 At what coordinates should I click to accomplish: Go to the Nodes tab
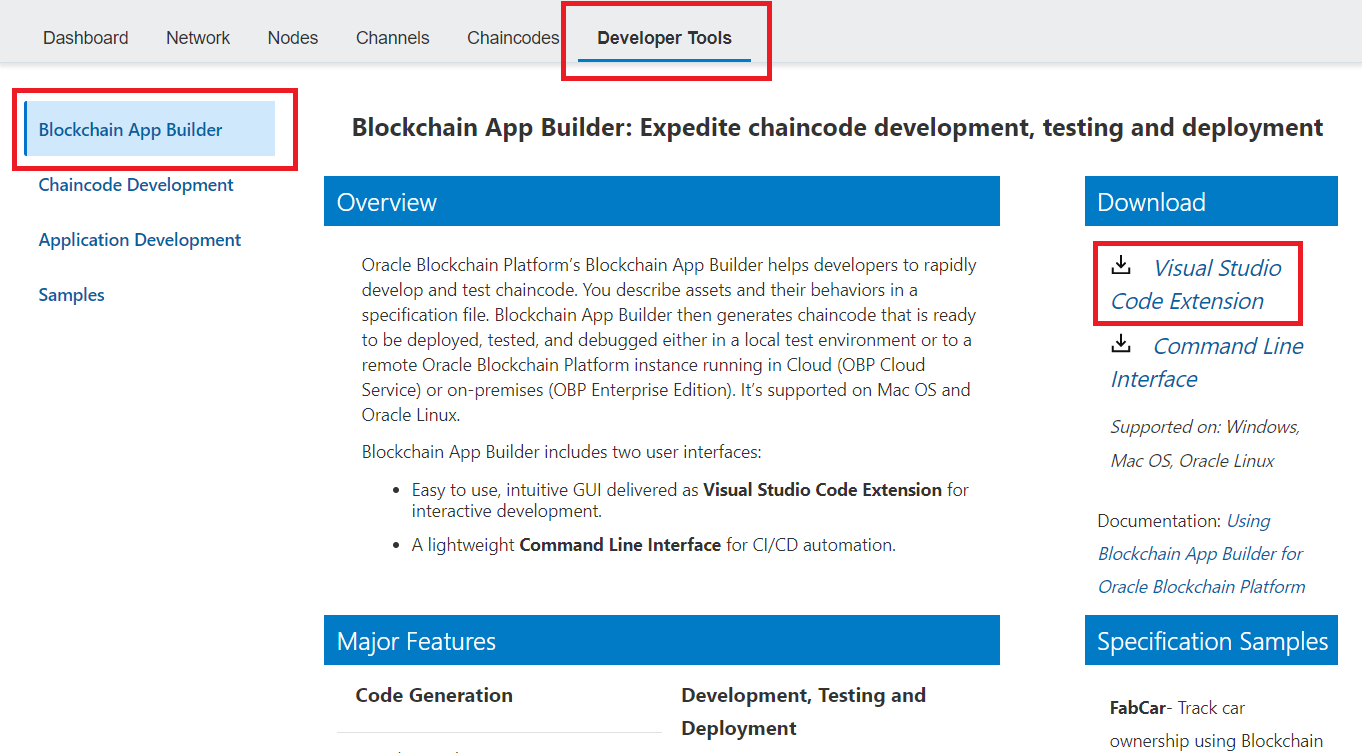(x=293, y=38)
